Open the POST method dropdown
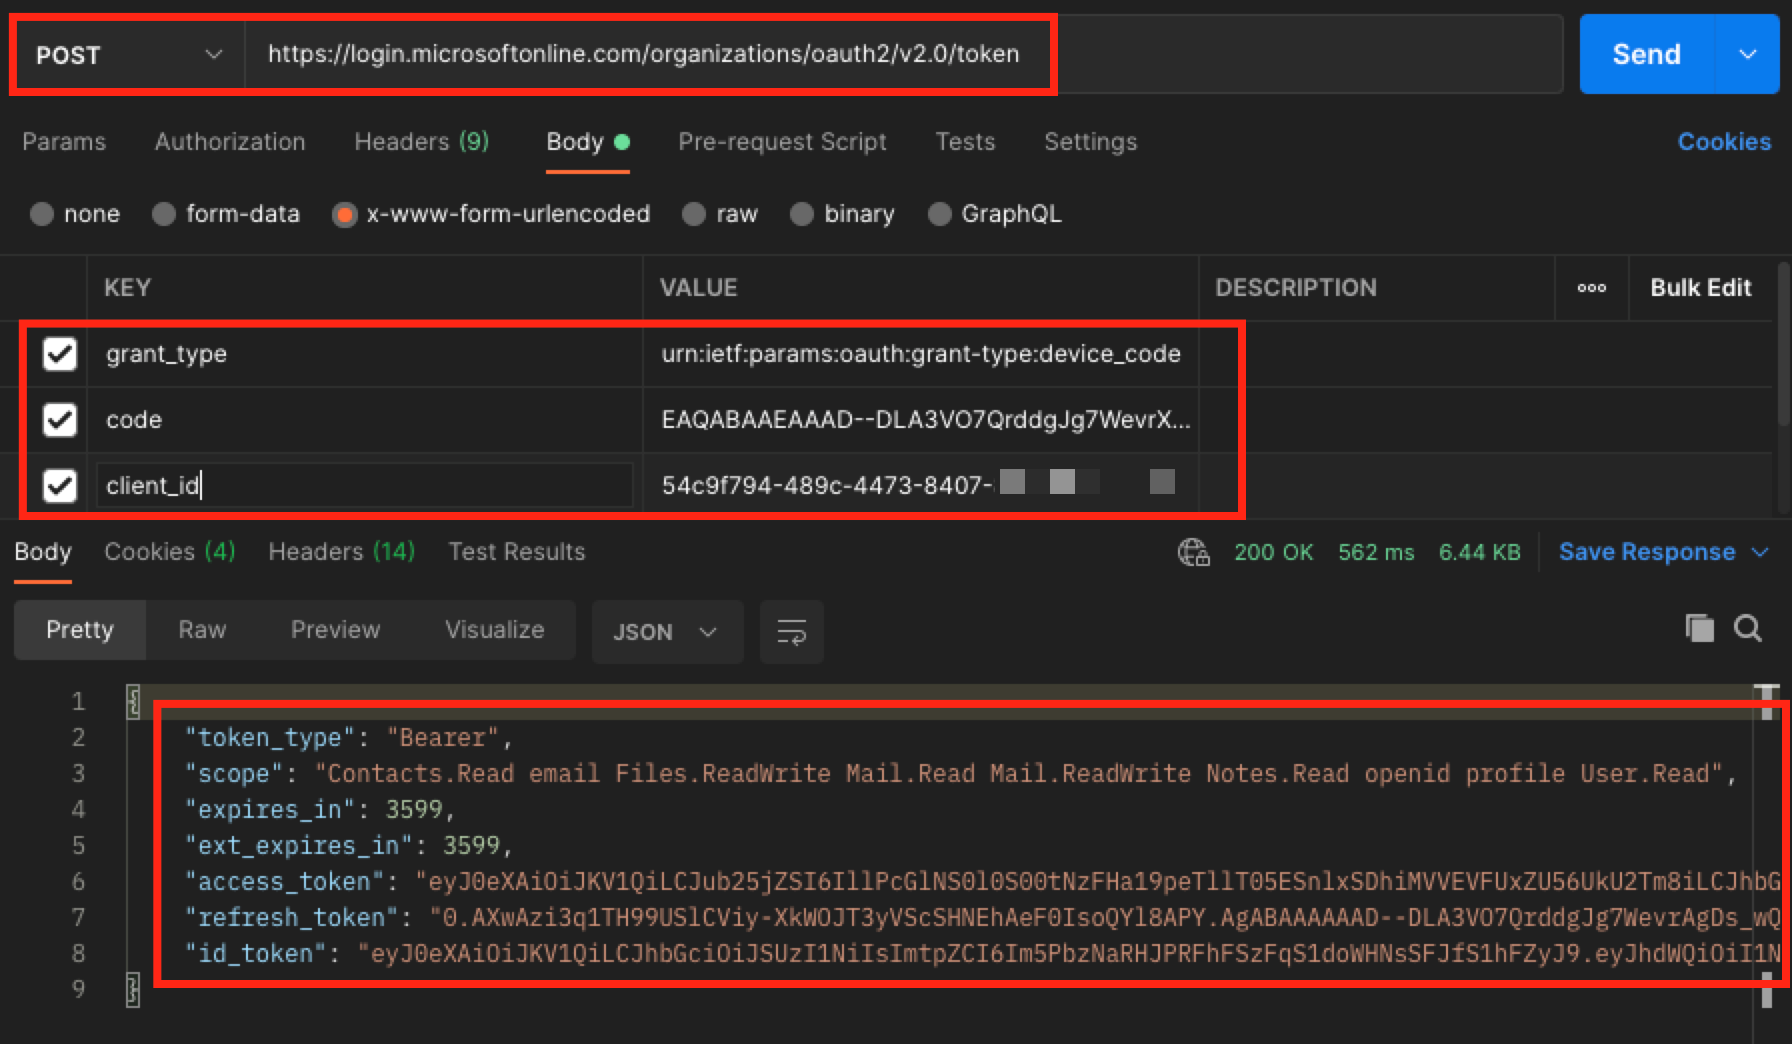 pyautogui.click(x=128, y=55)
